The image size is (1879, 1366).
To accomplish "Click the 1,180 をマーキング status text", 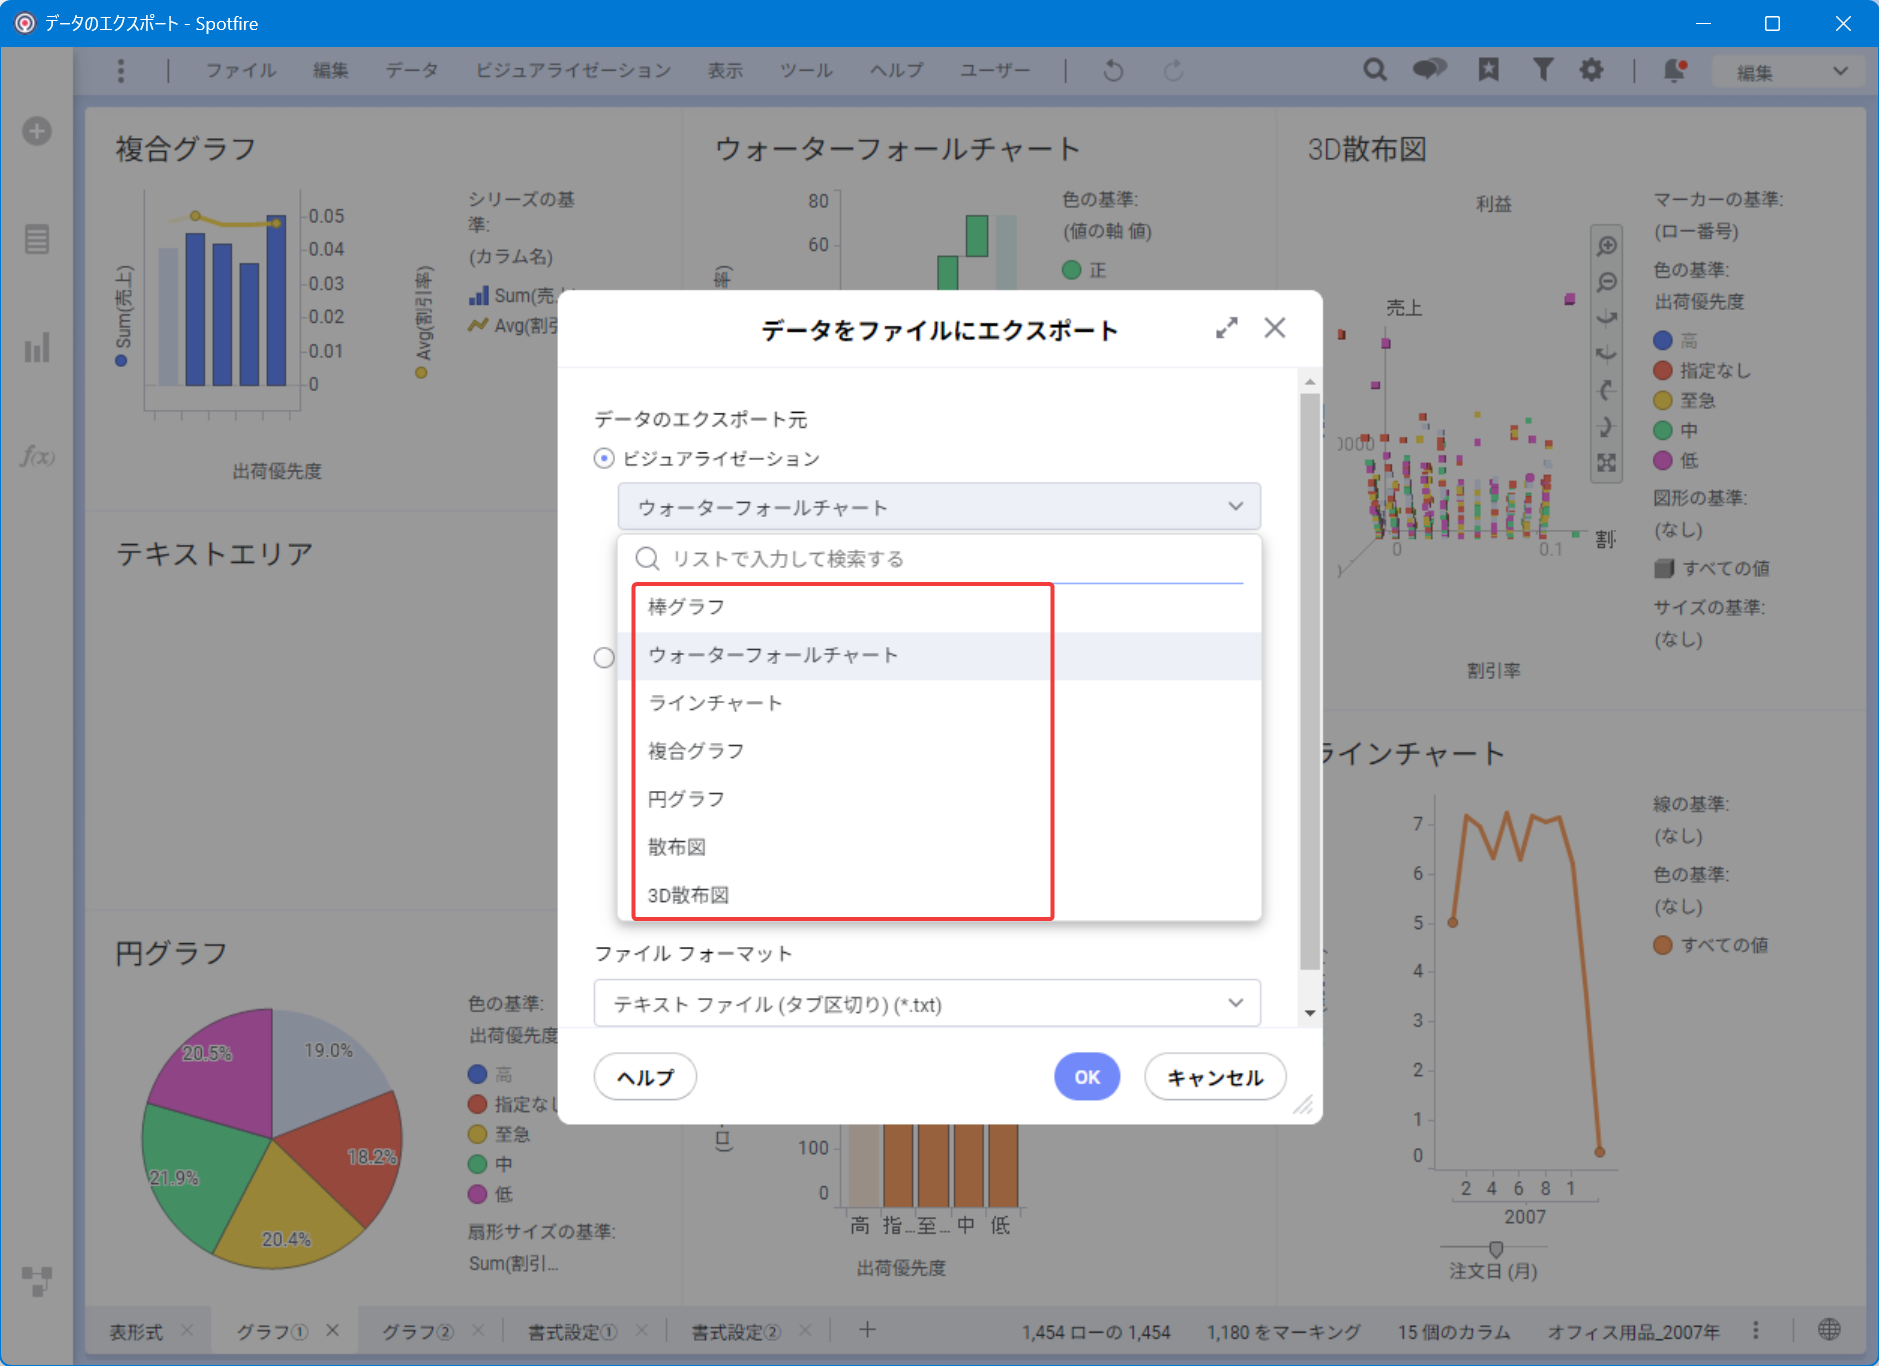I will [x=1283, y=1331].
